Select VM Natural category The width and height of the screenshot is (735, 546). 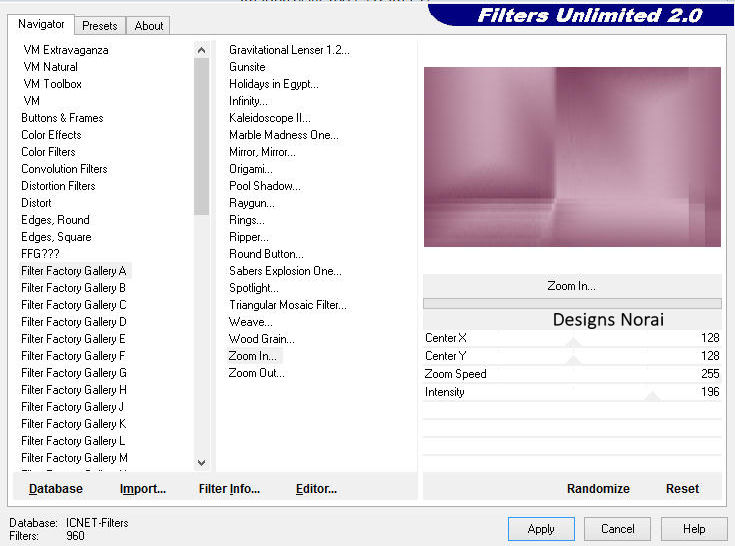tap(51, 67)
